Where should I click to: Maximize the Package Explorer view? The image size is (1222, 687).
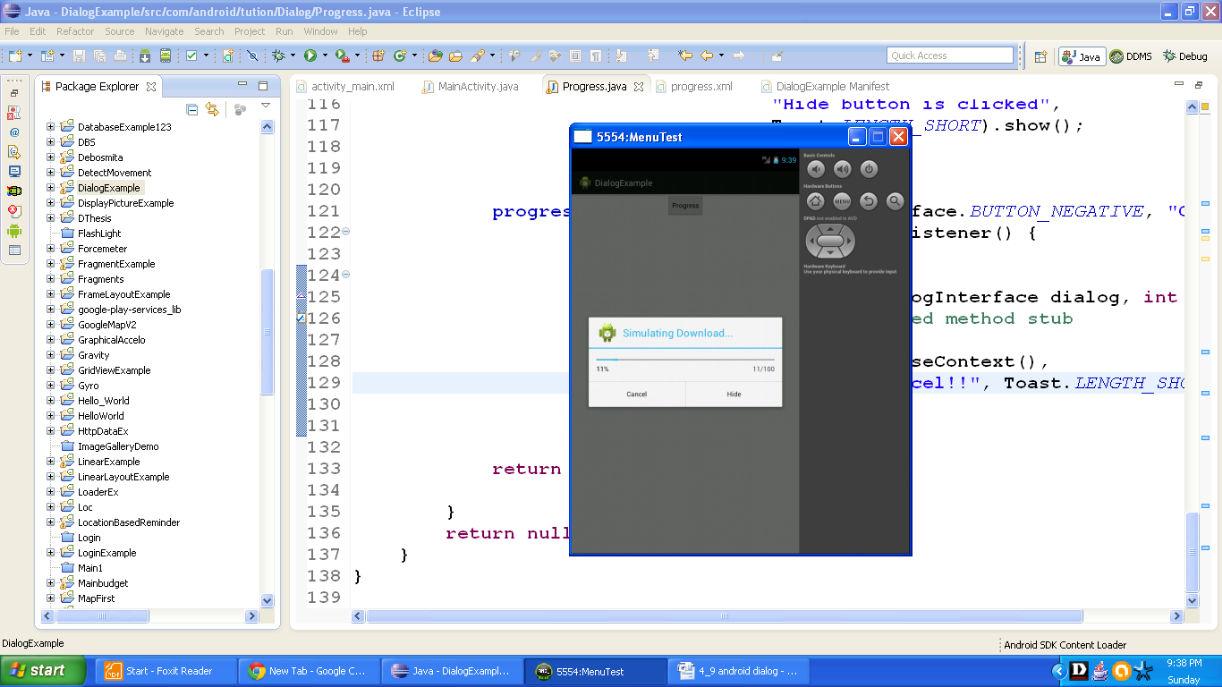click(x=263, y=86)
